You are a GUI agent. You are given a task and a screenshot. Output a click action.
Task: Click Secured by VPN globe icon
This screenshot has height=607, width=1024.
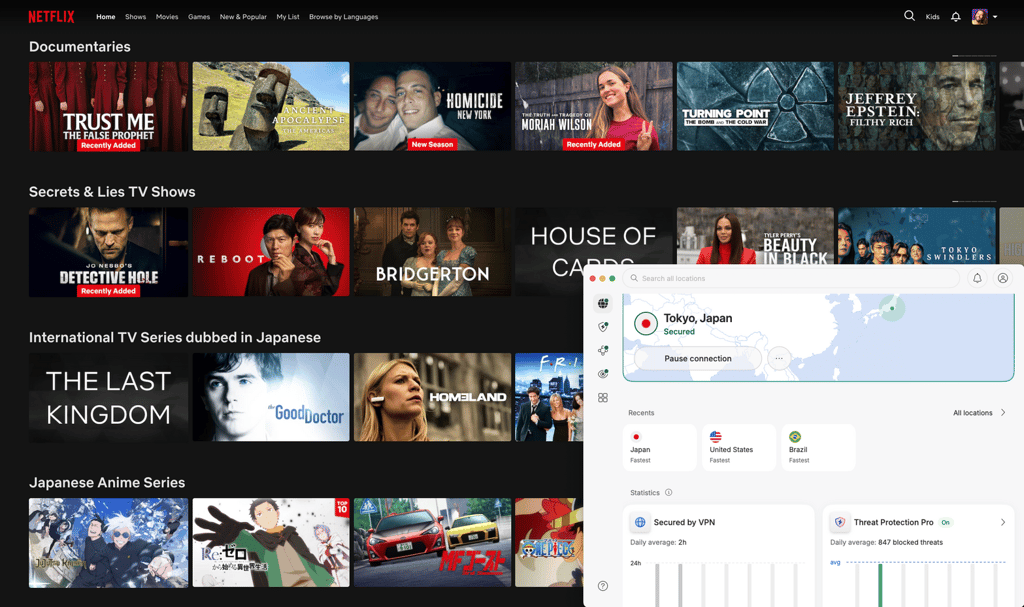[640, 522]
